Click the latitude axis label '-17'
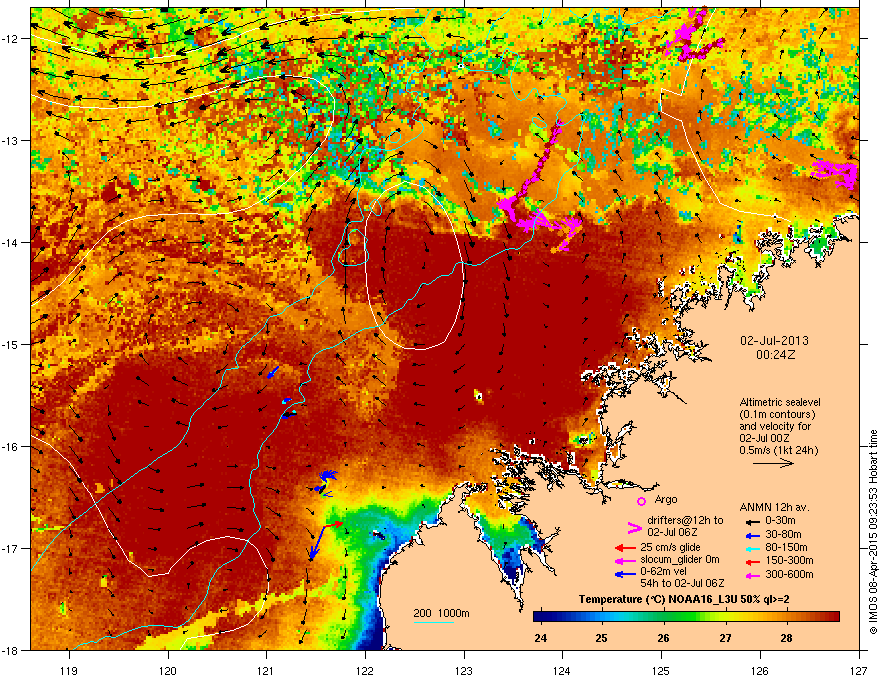 (10, 548)
